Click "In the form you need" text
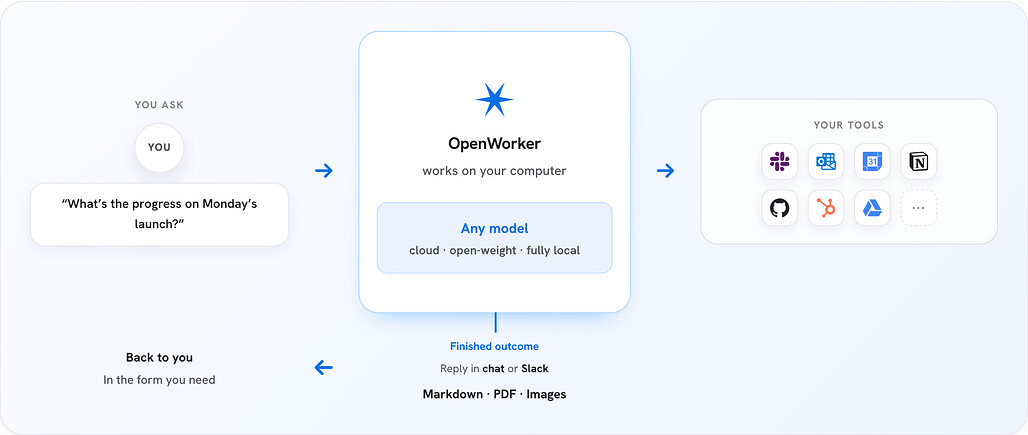Screen dimensions: 1028x435 click(x=159, y=379)
